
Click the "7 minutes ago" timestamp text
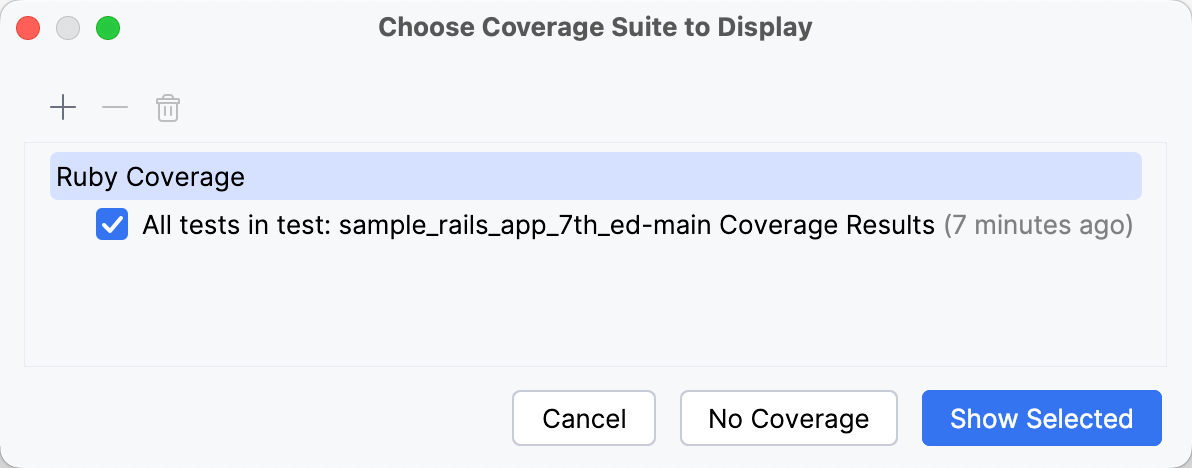tap(1038, 225)
